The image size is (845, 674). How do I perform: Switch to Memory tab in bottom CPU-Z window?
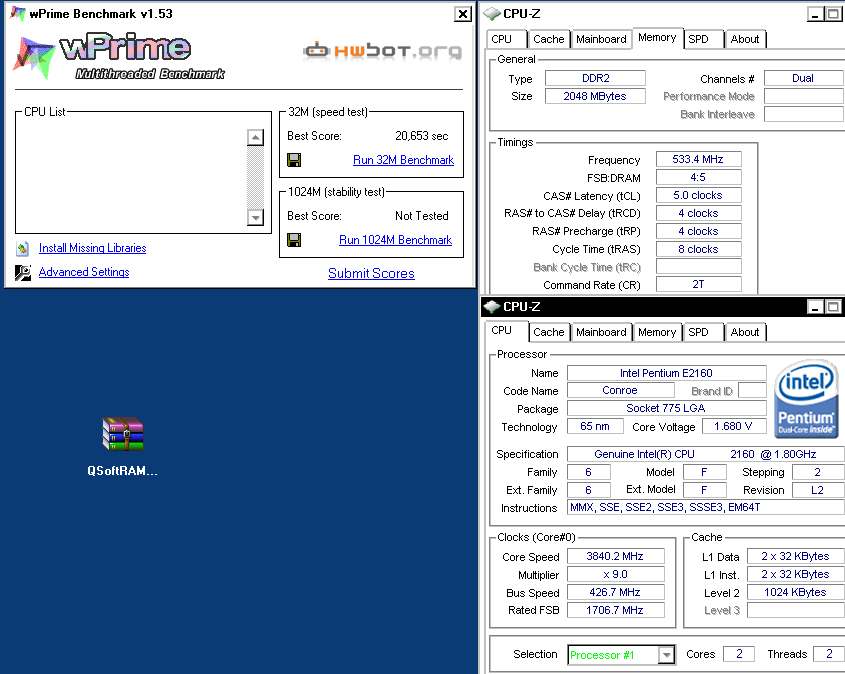tap(657, 332)
